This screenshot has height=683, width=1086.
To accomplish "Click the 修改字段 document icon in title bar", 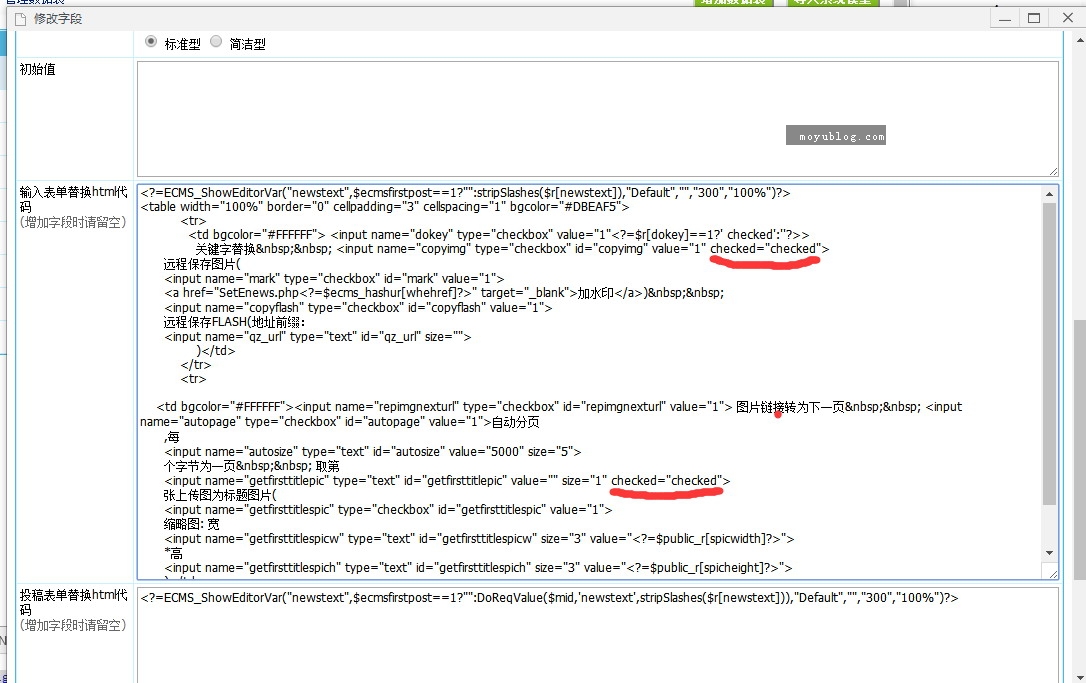I will point(19,19).
